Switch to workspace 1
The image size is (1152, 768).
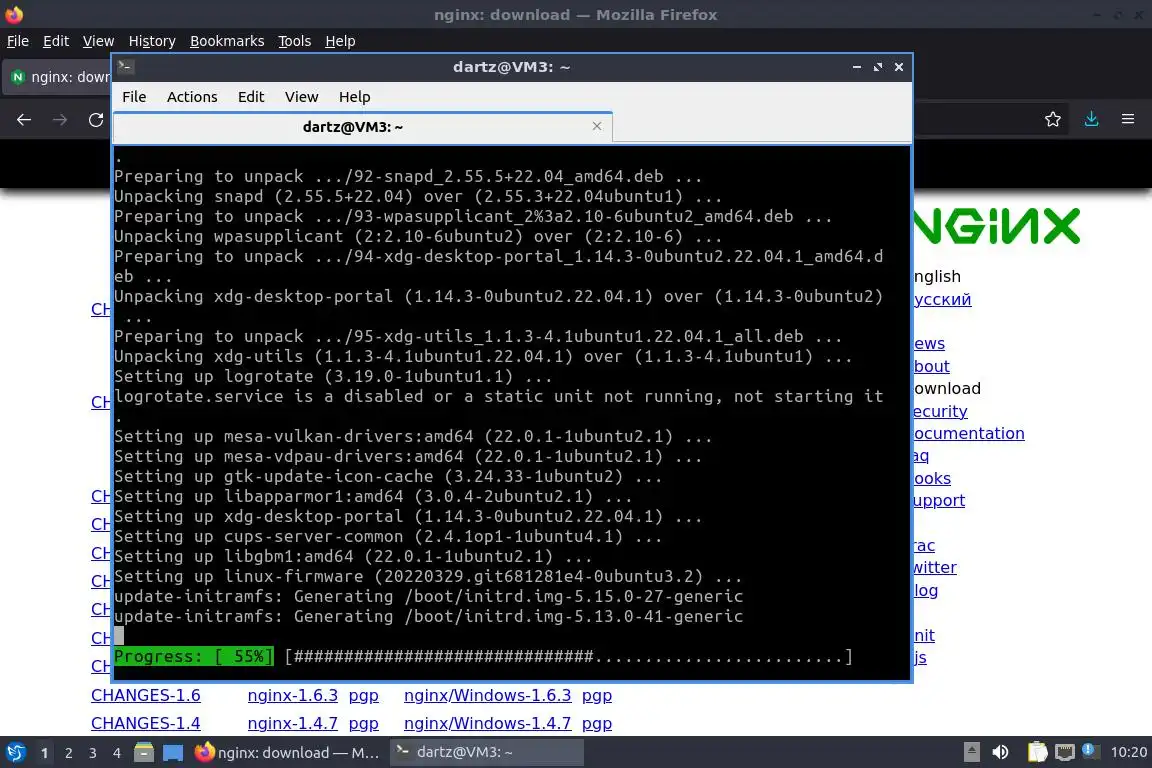click(45, 753)
